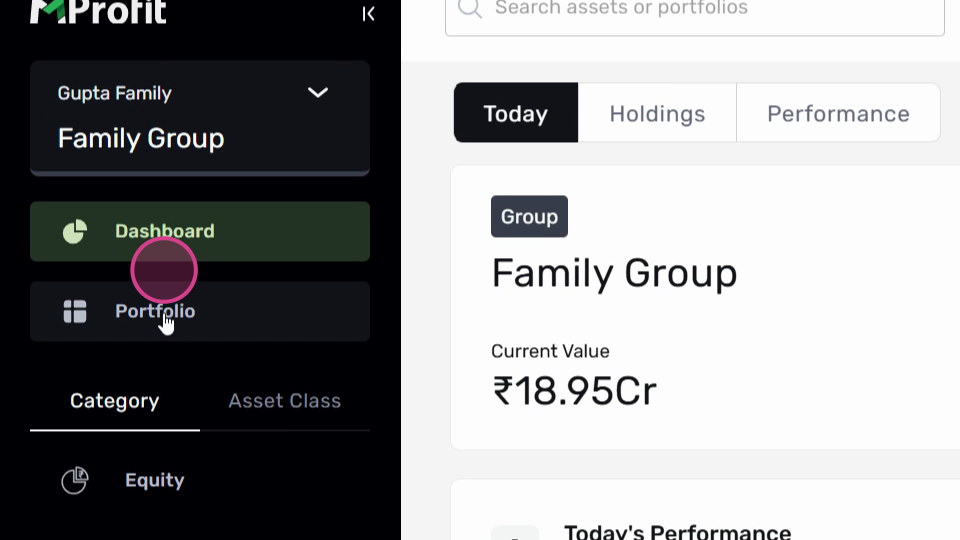This screenshot has width=960, height=540.
Task: Click the Search assets or portfolios field
Action: [x=694, y=13]
